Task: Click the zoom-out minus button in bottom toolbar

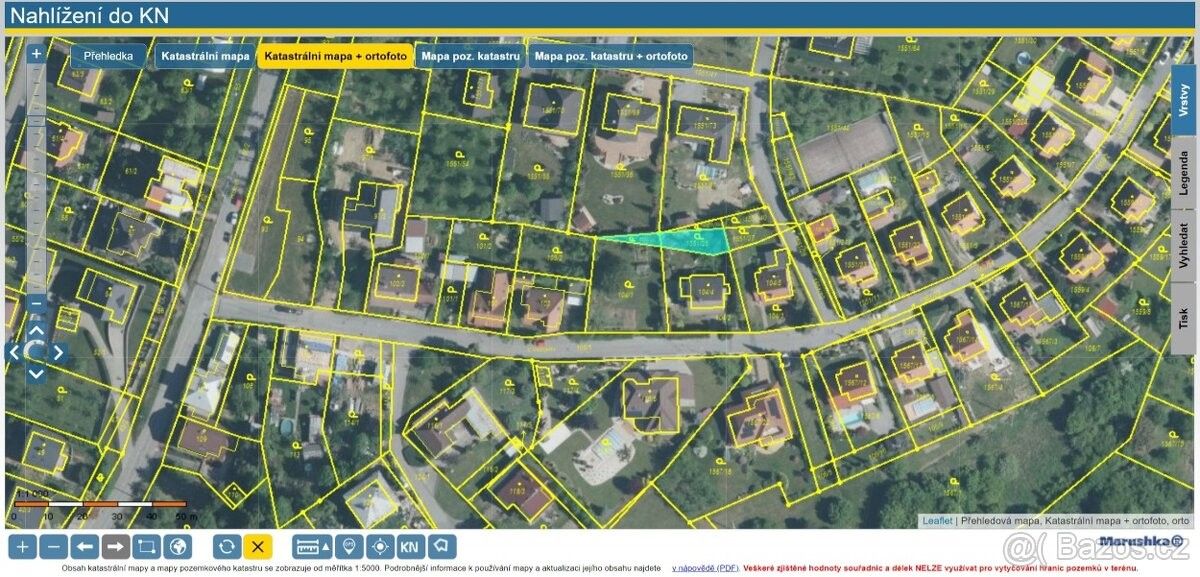Action: point(55,547)
